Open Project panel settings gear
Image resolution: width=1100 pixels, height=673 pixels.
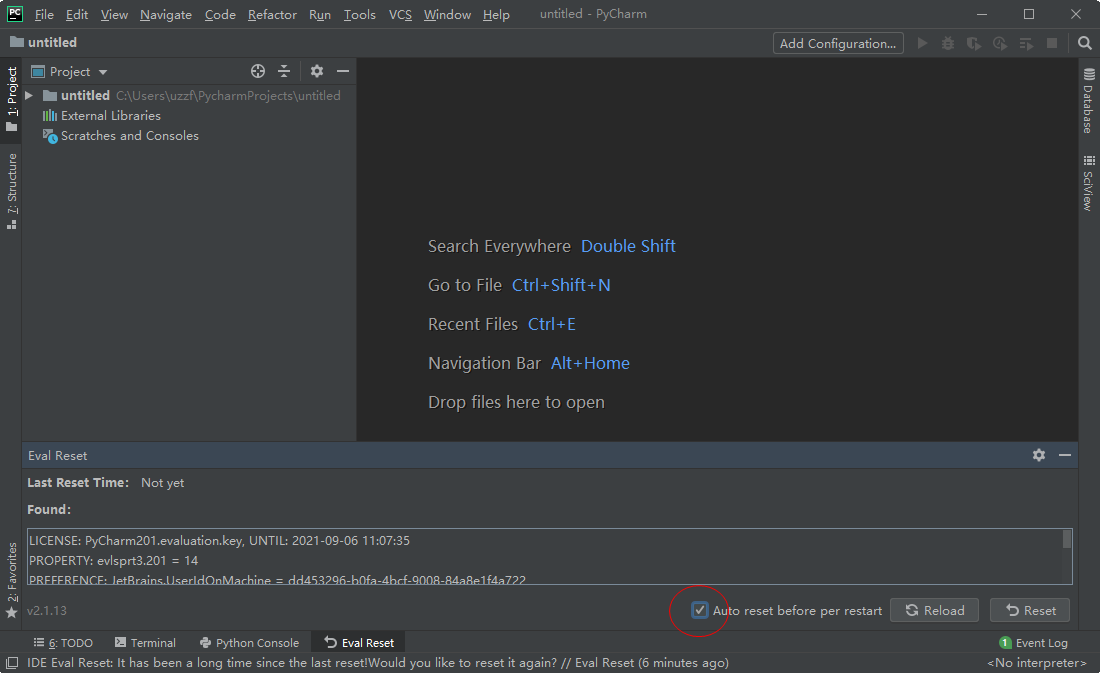pyautogui.click(x=317, y=71)
